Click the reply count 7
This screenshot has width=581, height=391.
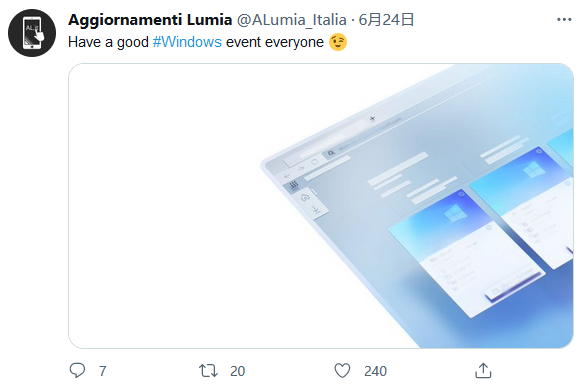pyautogui.click(x=103, y=371)
